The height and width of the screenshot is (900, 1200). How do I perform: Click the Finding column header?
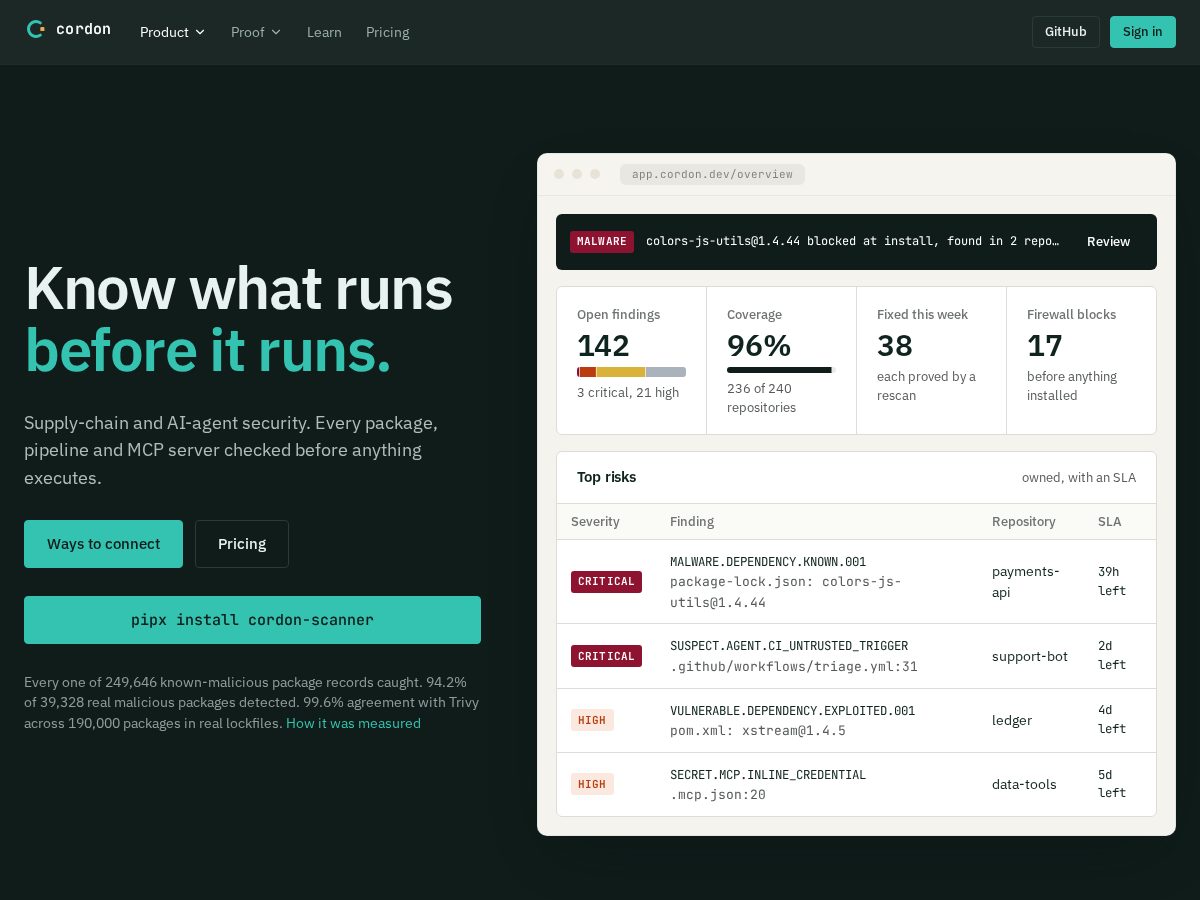click(692, 522)
